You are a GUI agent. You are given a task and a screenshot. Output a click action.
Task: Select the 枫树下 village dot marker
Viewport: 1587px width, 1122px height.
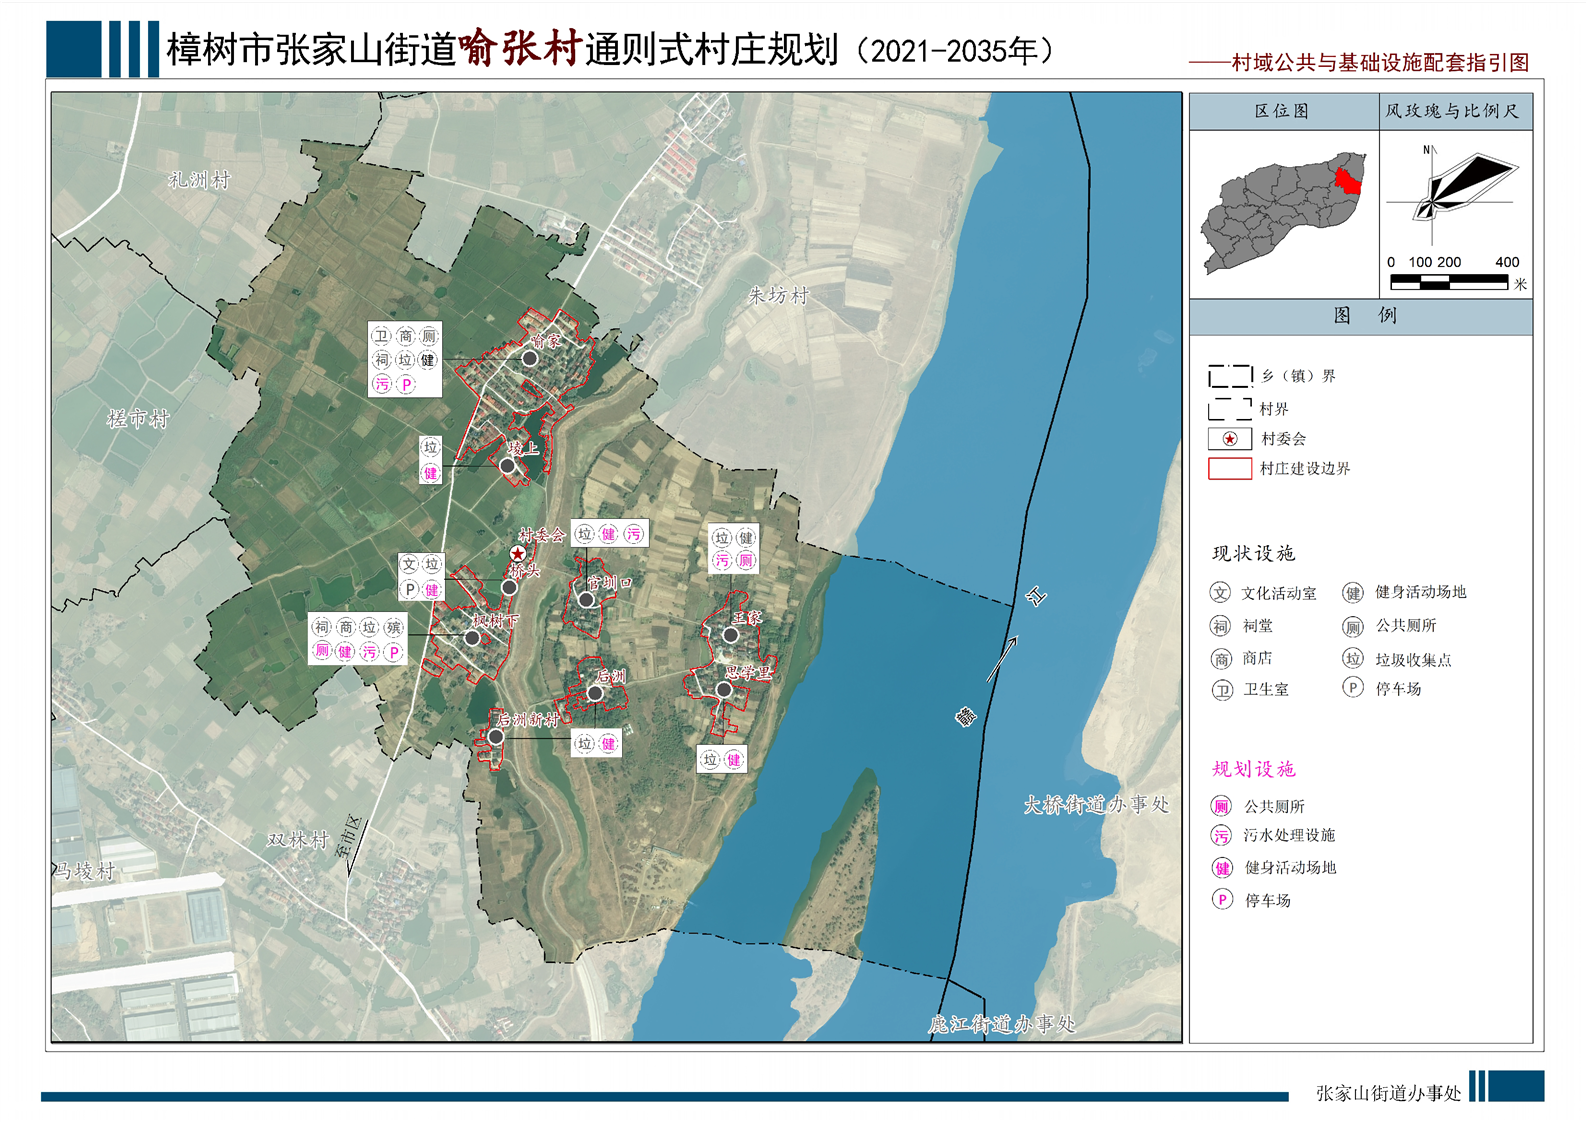point(472,638)
